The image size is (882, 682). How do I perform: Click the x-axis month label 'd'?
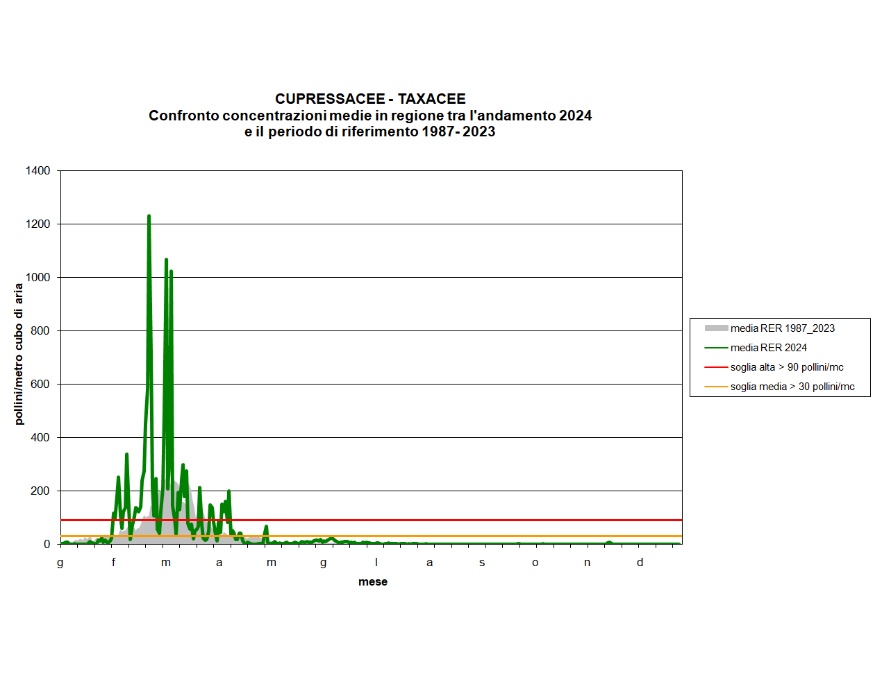(x=640, y=562)
